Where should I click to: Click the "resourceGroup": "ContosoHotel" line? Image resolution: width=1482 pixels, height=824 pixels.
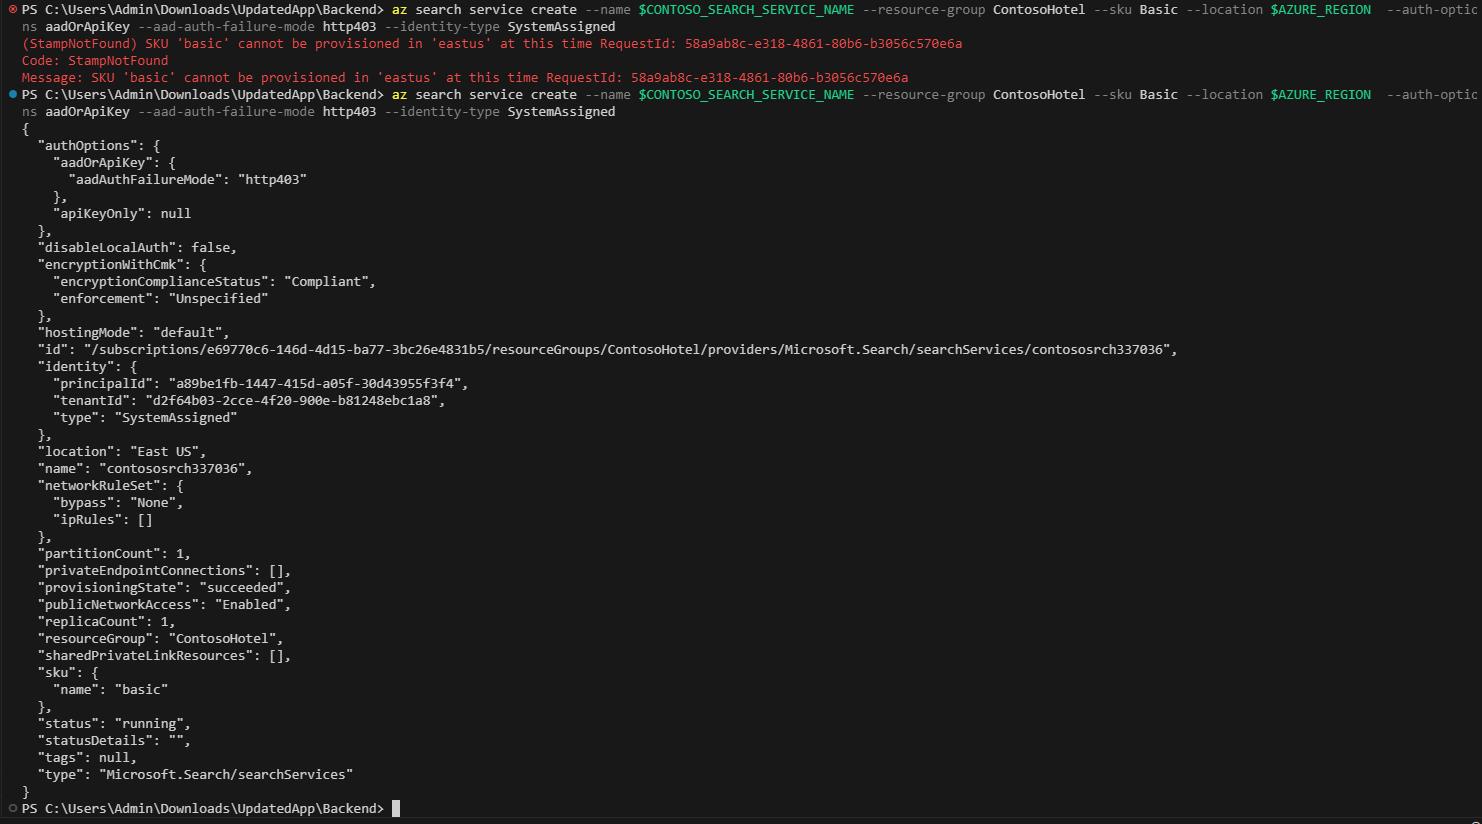[x=161, y=639]
